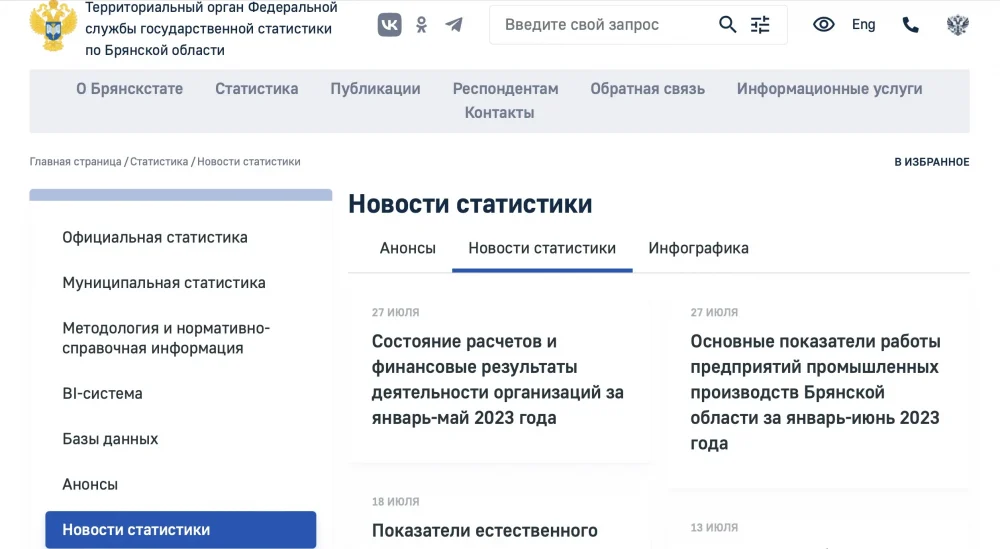Toggle visually impaired mode eye icon
The image size is (1000, 549).
[823, 25]
